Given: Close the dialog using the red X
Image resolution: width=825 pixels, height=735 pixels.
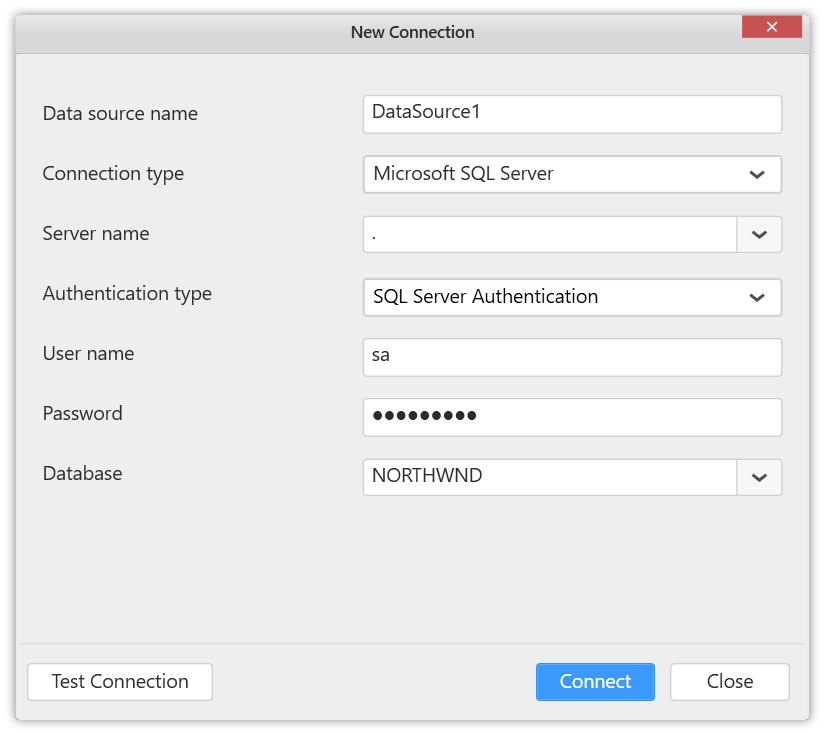Looking at the screenshot, I should (771, 27).
